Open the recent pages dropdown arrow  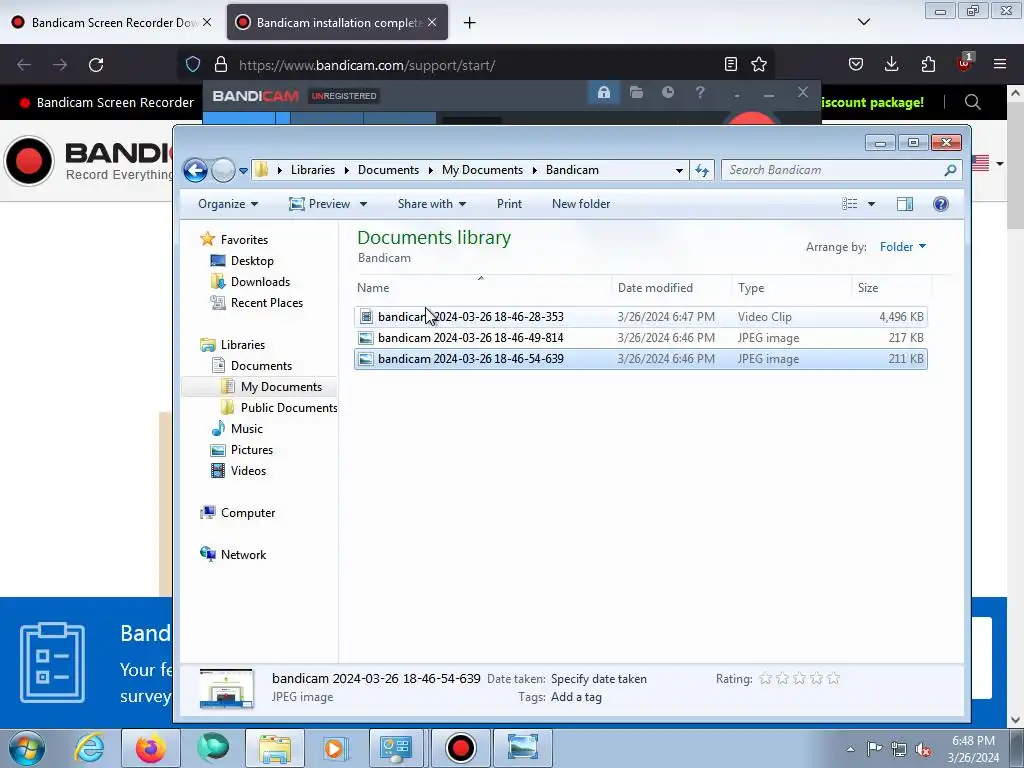243,170
